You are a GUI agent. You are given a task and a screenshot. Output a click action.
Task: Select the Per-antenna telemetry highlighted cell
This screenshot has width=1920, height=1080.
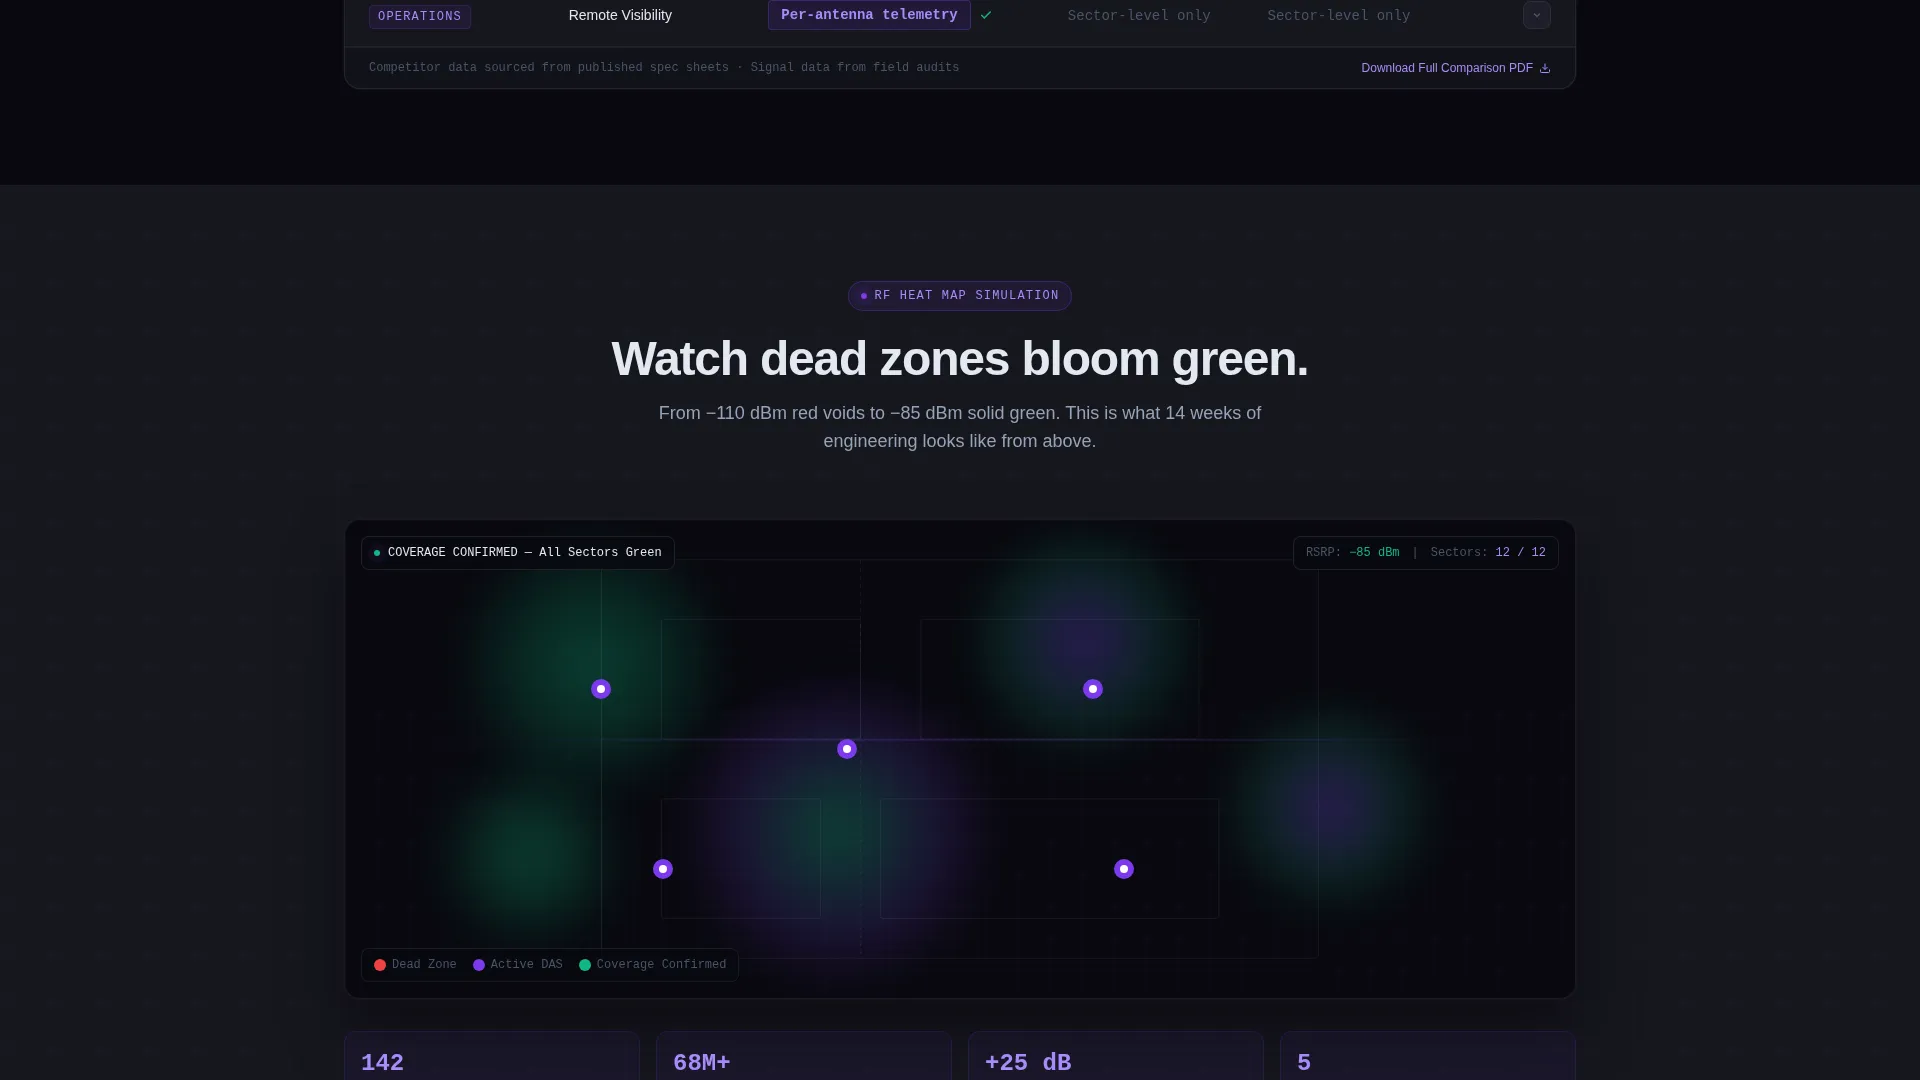pos(868,15)
